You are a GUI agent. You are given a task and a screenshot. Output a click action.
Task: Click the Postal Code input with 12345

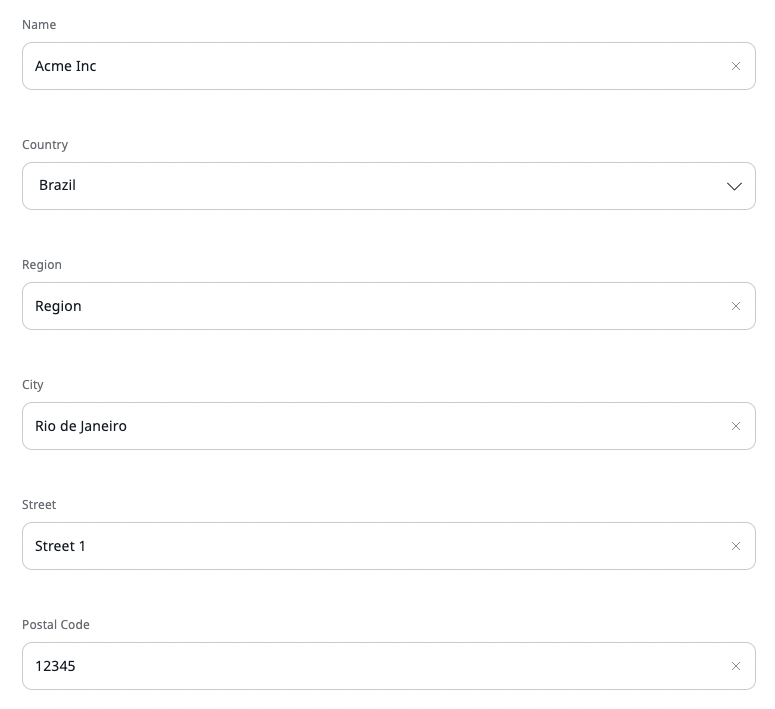(x=380, y=666)
